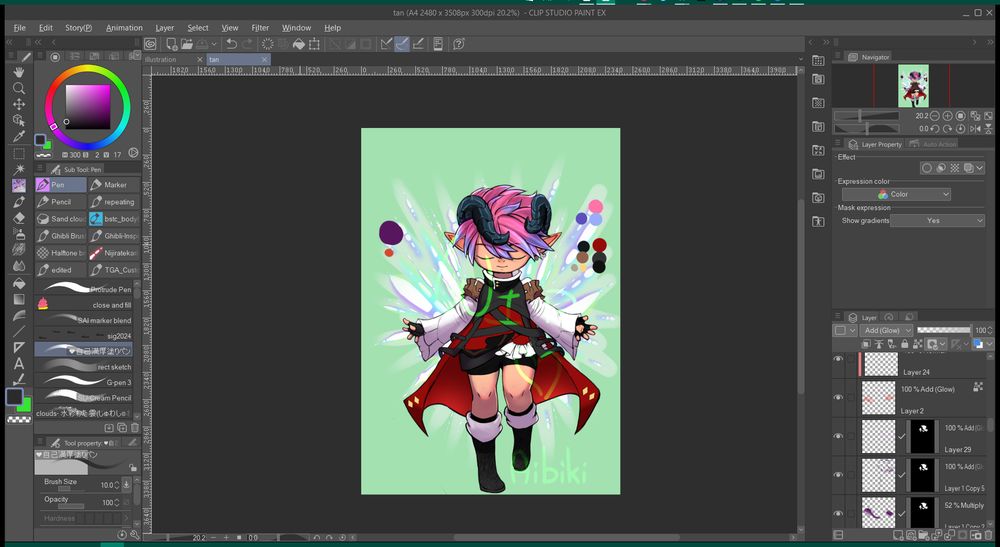Hide Layer 24 using its eye icon
The width and height of the screenshot is (1000, 547).
[838, 360]
